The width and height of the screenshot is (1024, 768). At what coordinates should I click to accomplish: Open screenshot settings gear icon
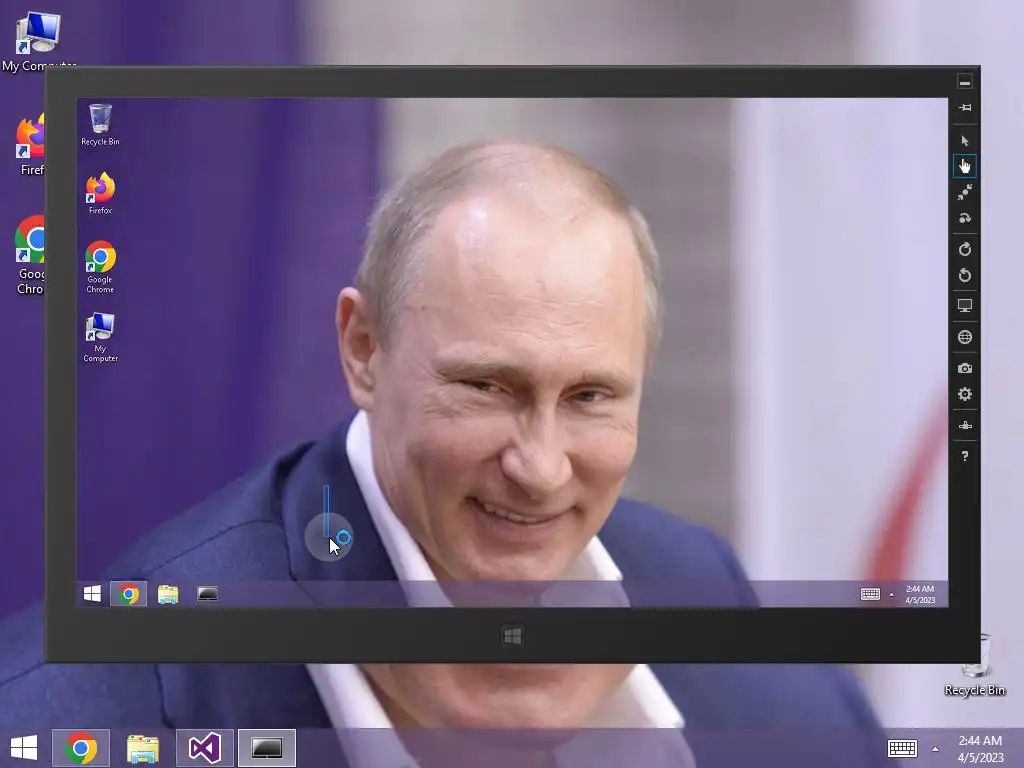click(x=965, y=394)
